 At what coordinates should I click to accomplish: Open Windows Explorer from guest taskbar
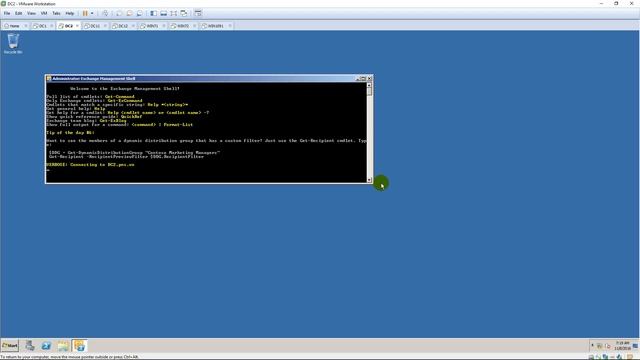coord(63,346)
